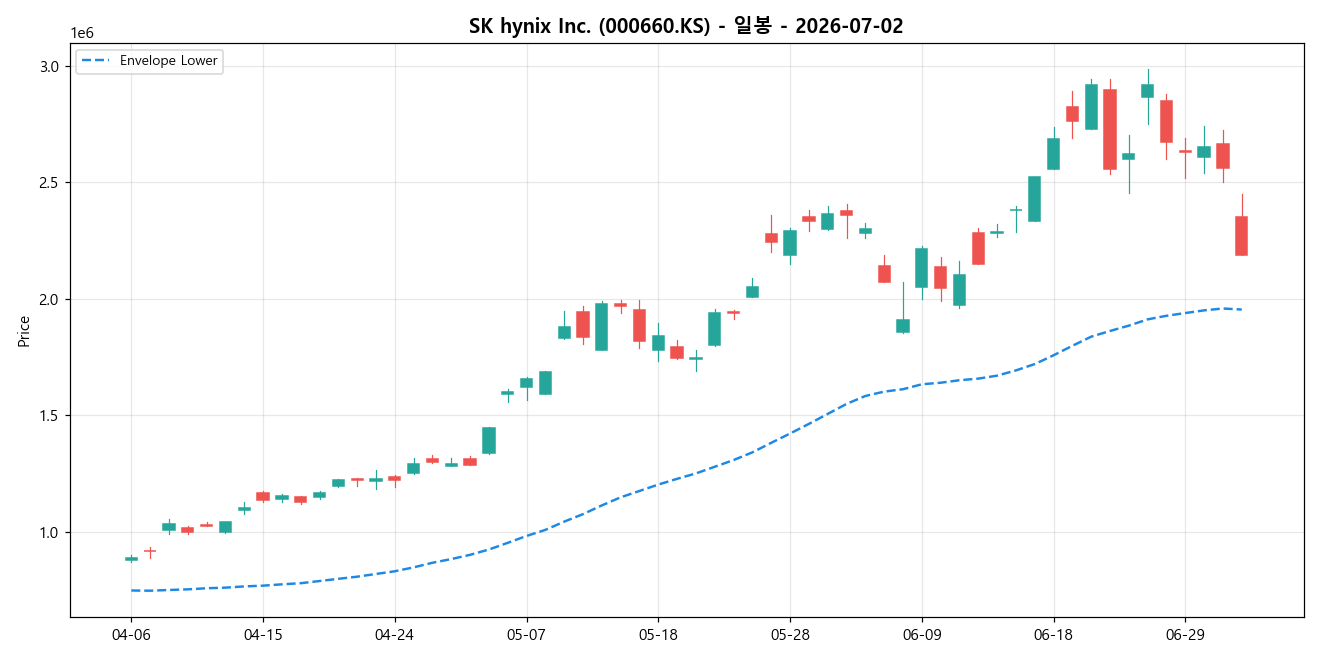Click the 04-15 date tick label
The image size is (1320, 660).
coord(263,634)
